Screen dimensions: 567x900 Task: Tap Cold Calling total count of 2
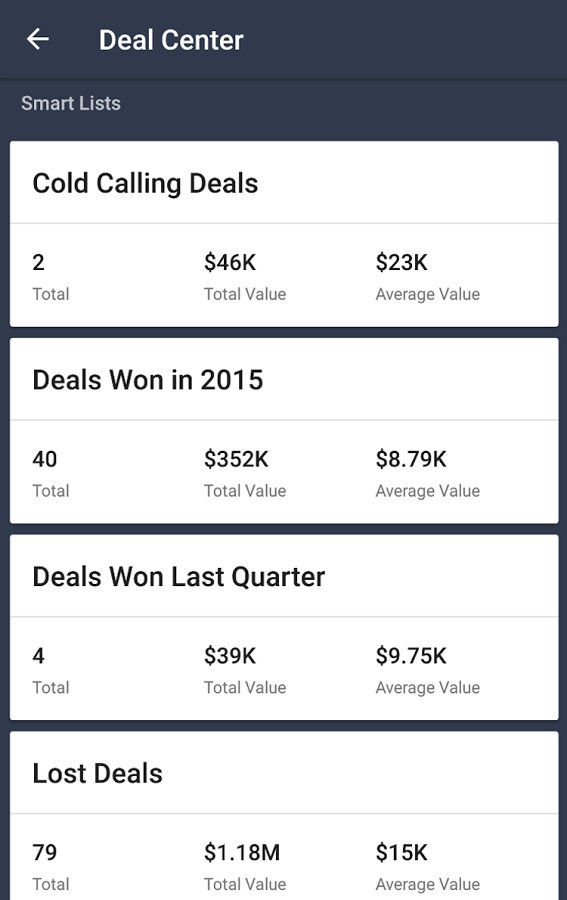(x=38, y=262)
